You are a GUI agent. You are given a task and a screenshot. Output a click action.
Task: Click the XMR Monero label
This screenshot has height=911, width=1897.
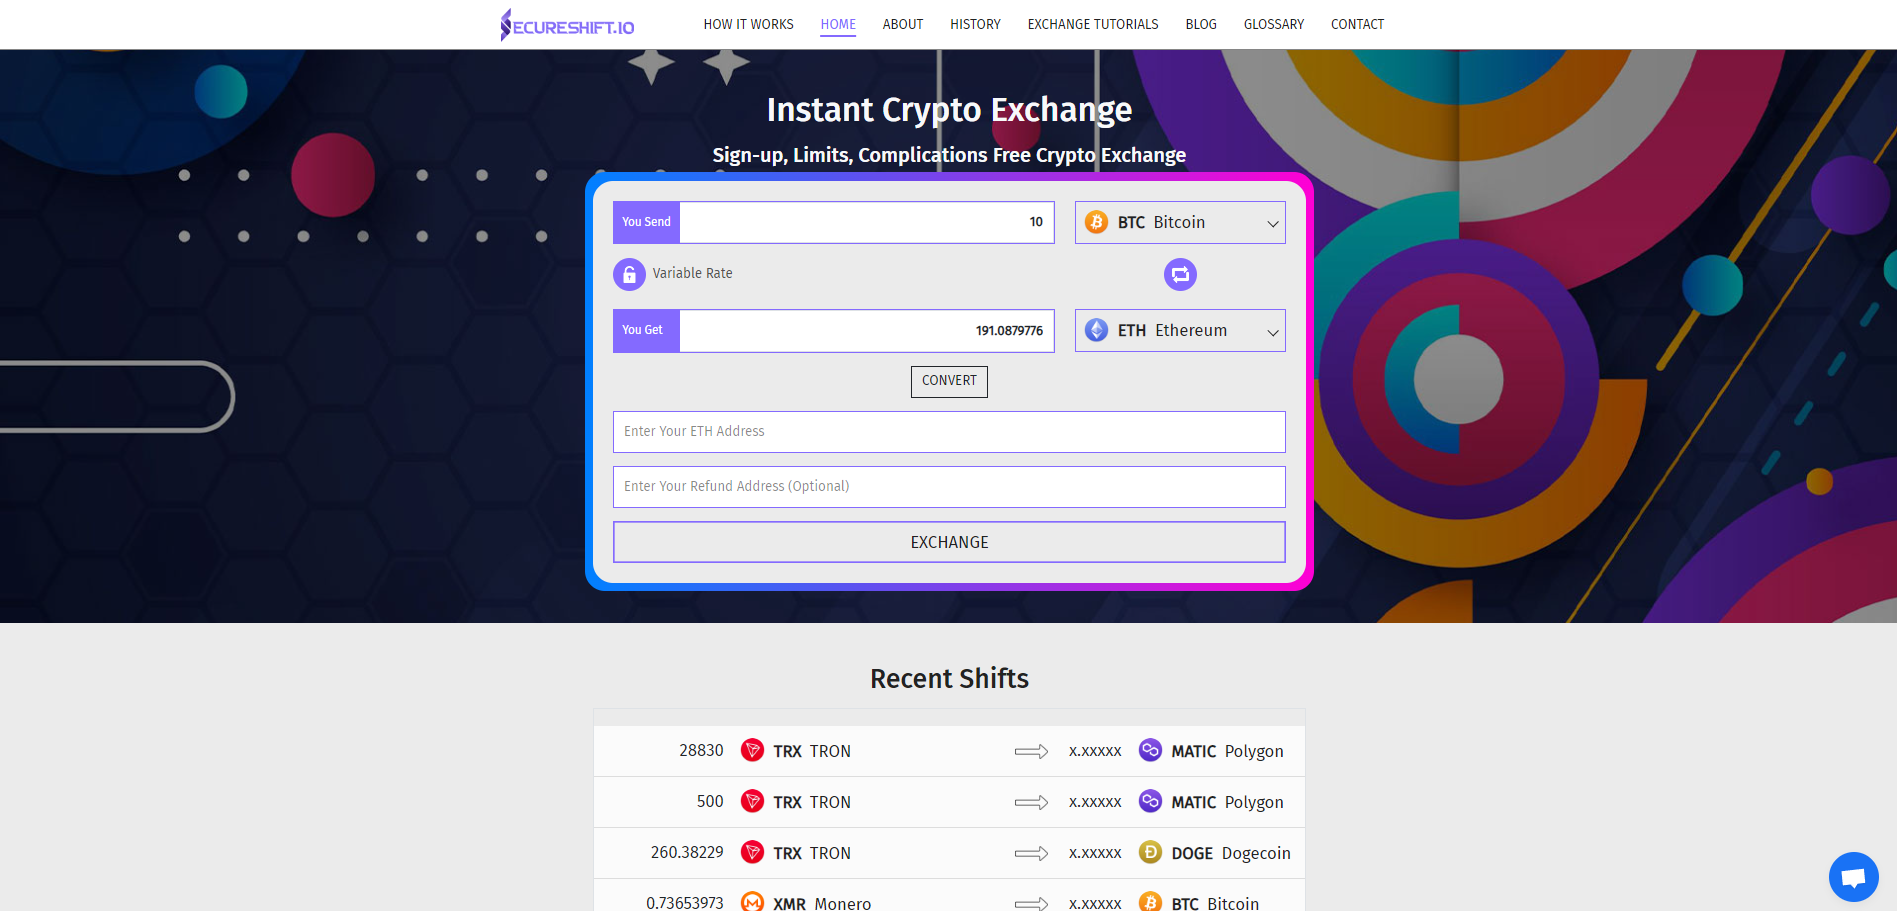(x=822, y=903)
